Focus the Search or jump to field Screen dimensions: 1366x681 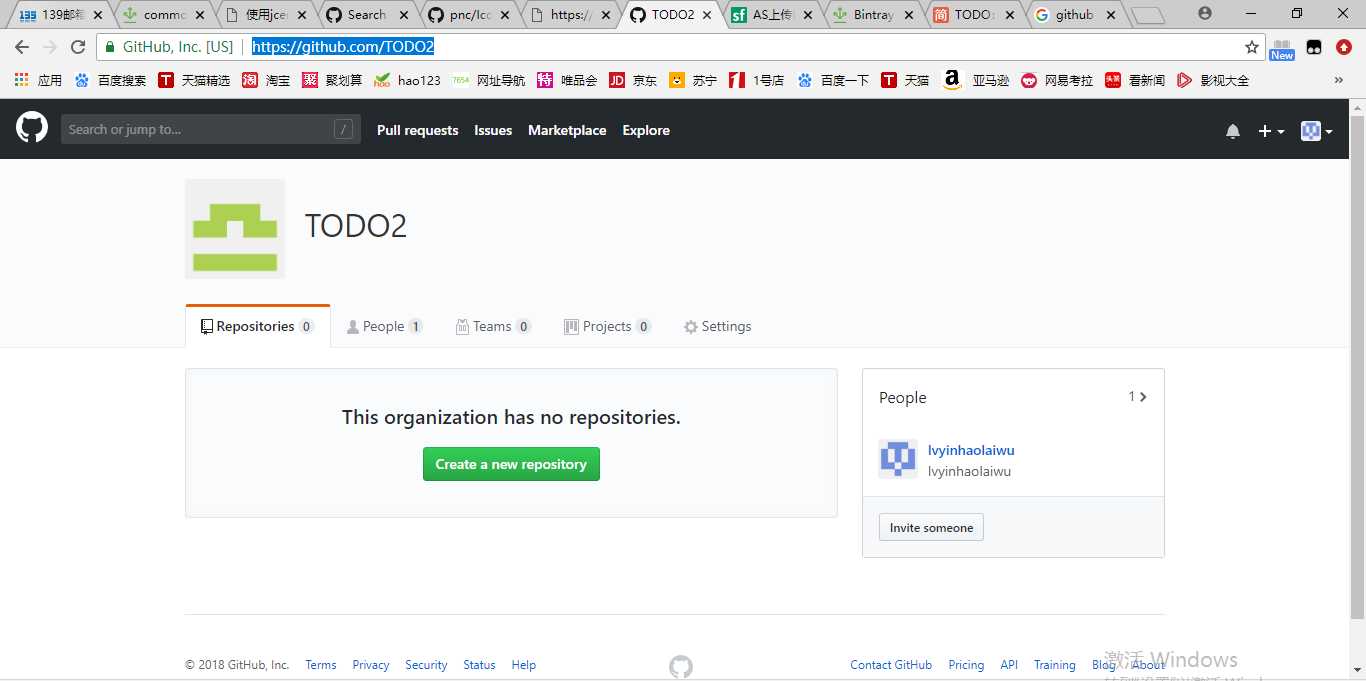click(x=210, y=129)
